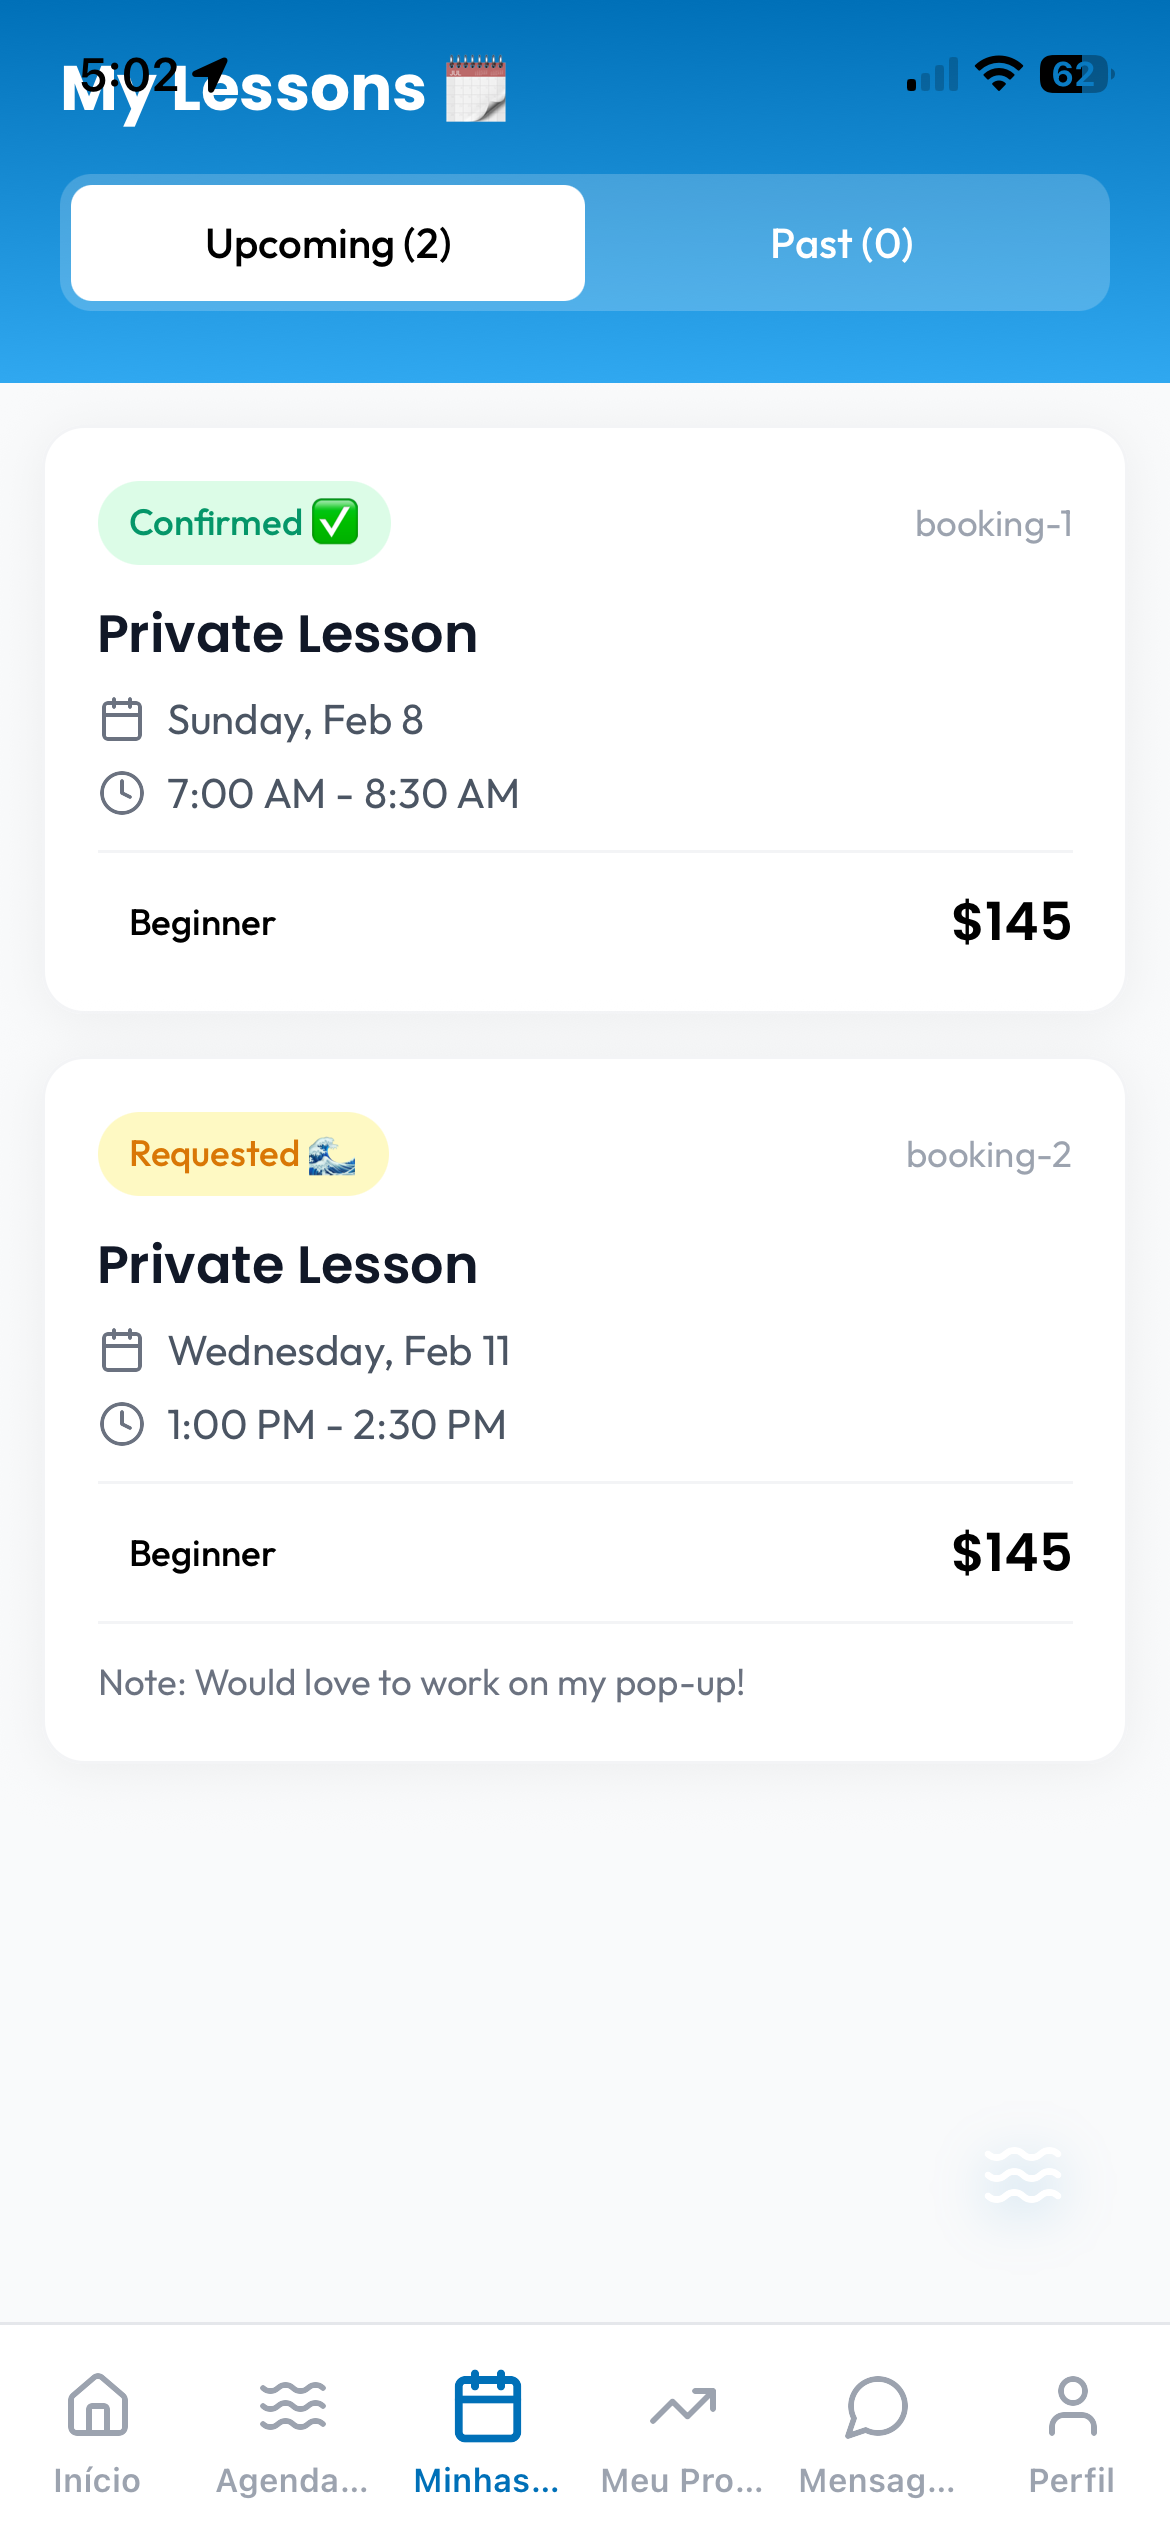Tap the Início home icon
Screen dimensions: 1170x2532
97,2406
